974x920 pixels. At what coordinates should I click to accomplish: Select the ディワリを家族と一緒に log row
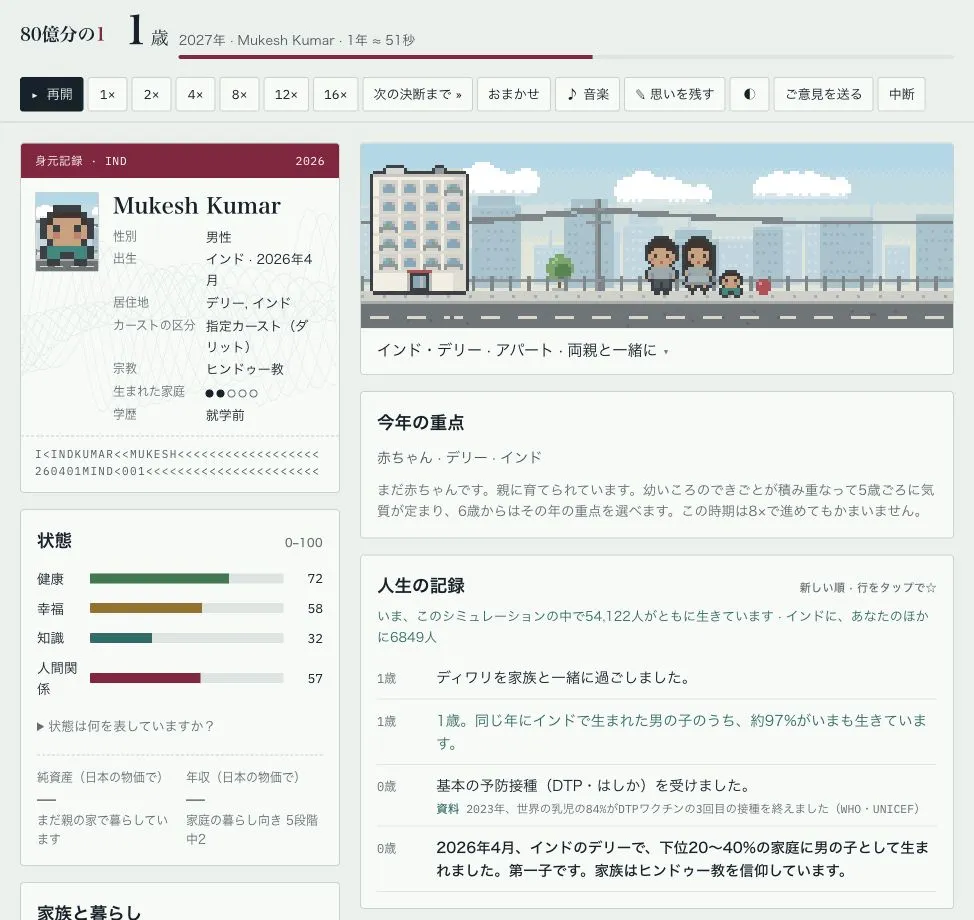click(x=656, y=678)
